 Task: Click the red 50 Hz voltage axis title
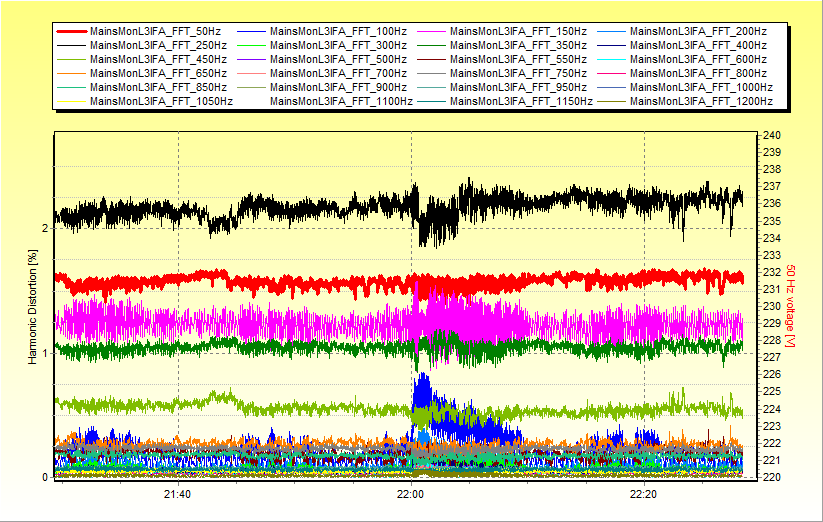pos(790,306)
